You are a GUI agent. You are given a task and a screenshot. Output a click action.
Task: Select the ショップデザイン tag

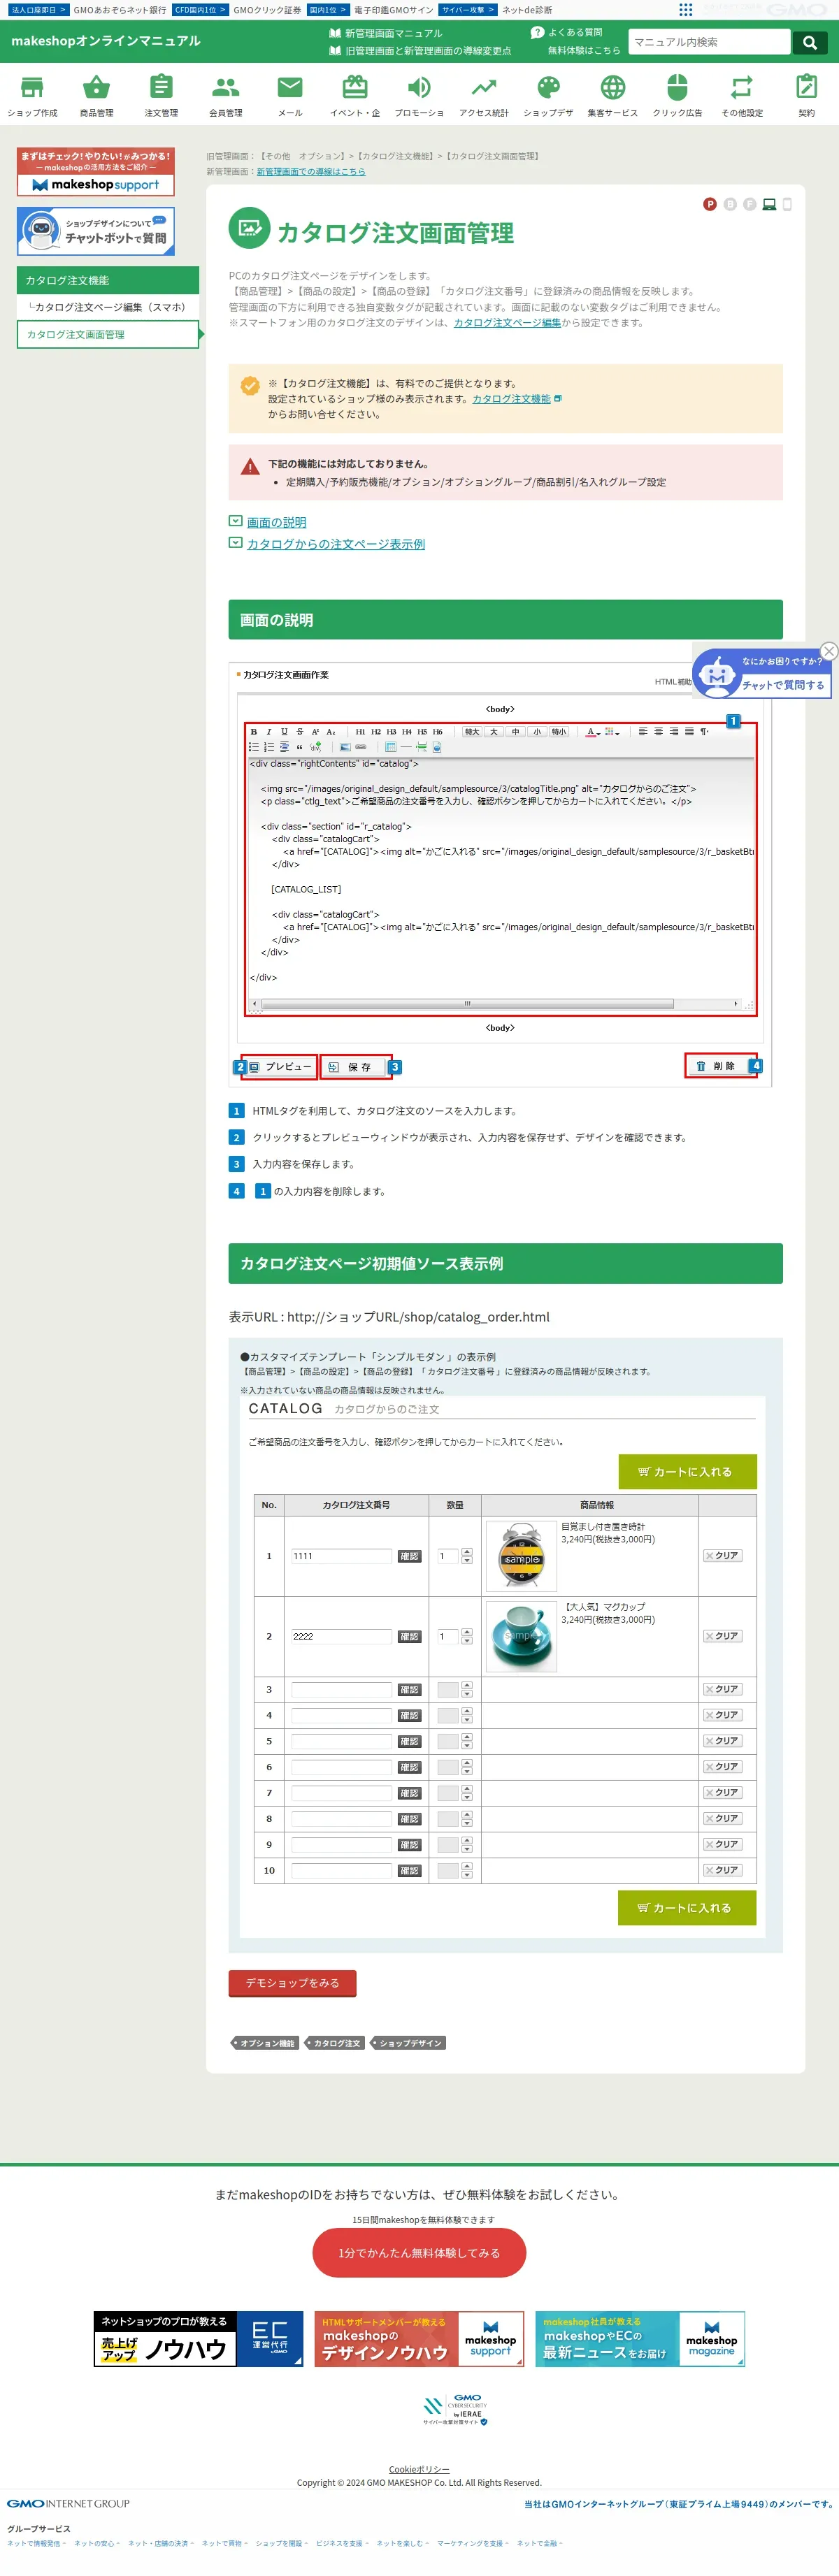tap(408, 2043)
